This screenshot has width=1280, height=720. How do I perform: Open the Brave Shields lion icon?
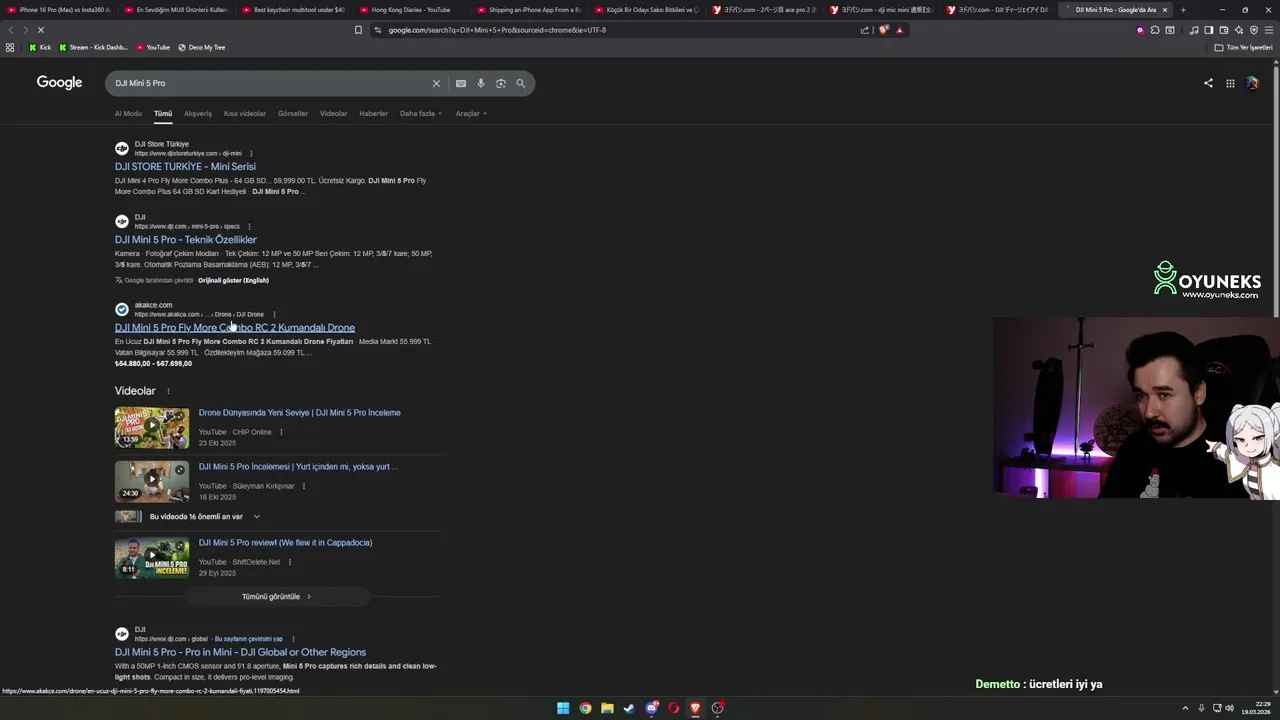[883, 30]
